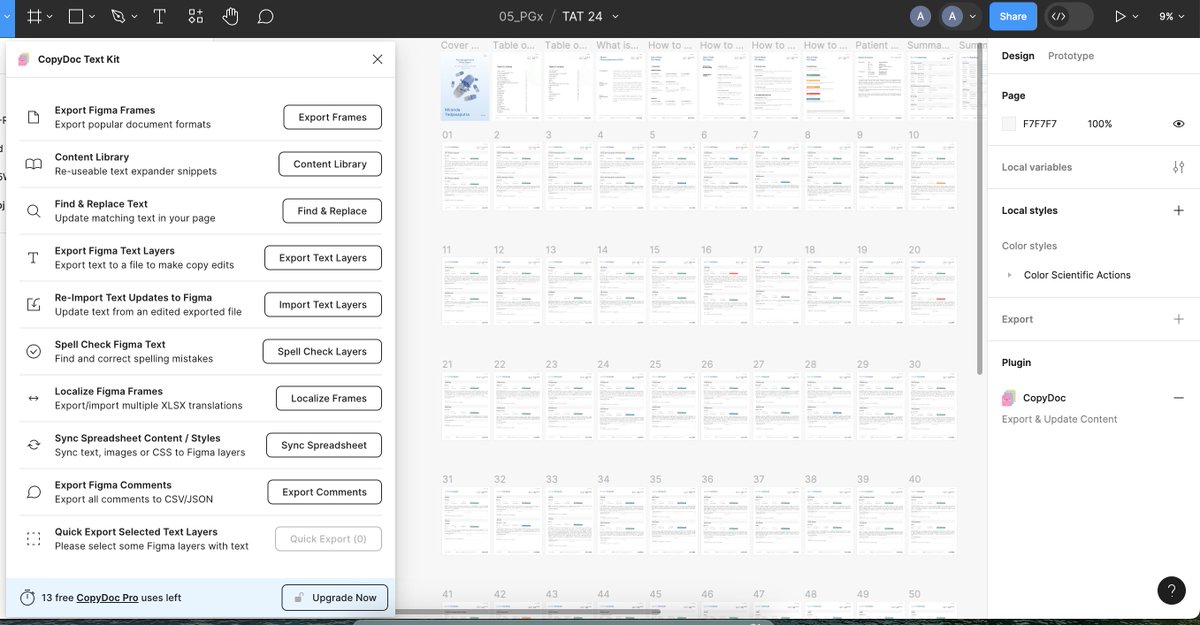
Task: Select the Comment tool
Action: point(265,17)
